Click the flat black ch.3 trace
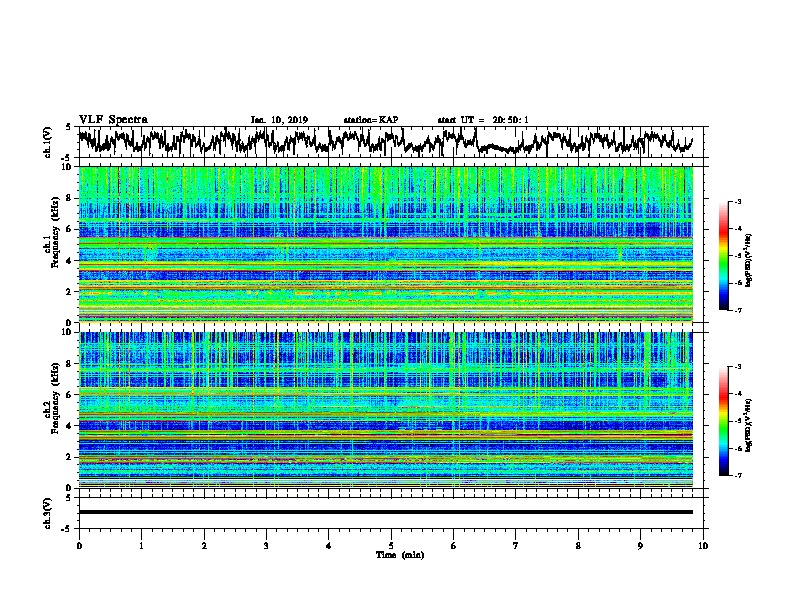Image resolution: width=792 pixels, height=612 pixels. click(x=385, y=512)
